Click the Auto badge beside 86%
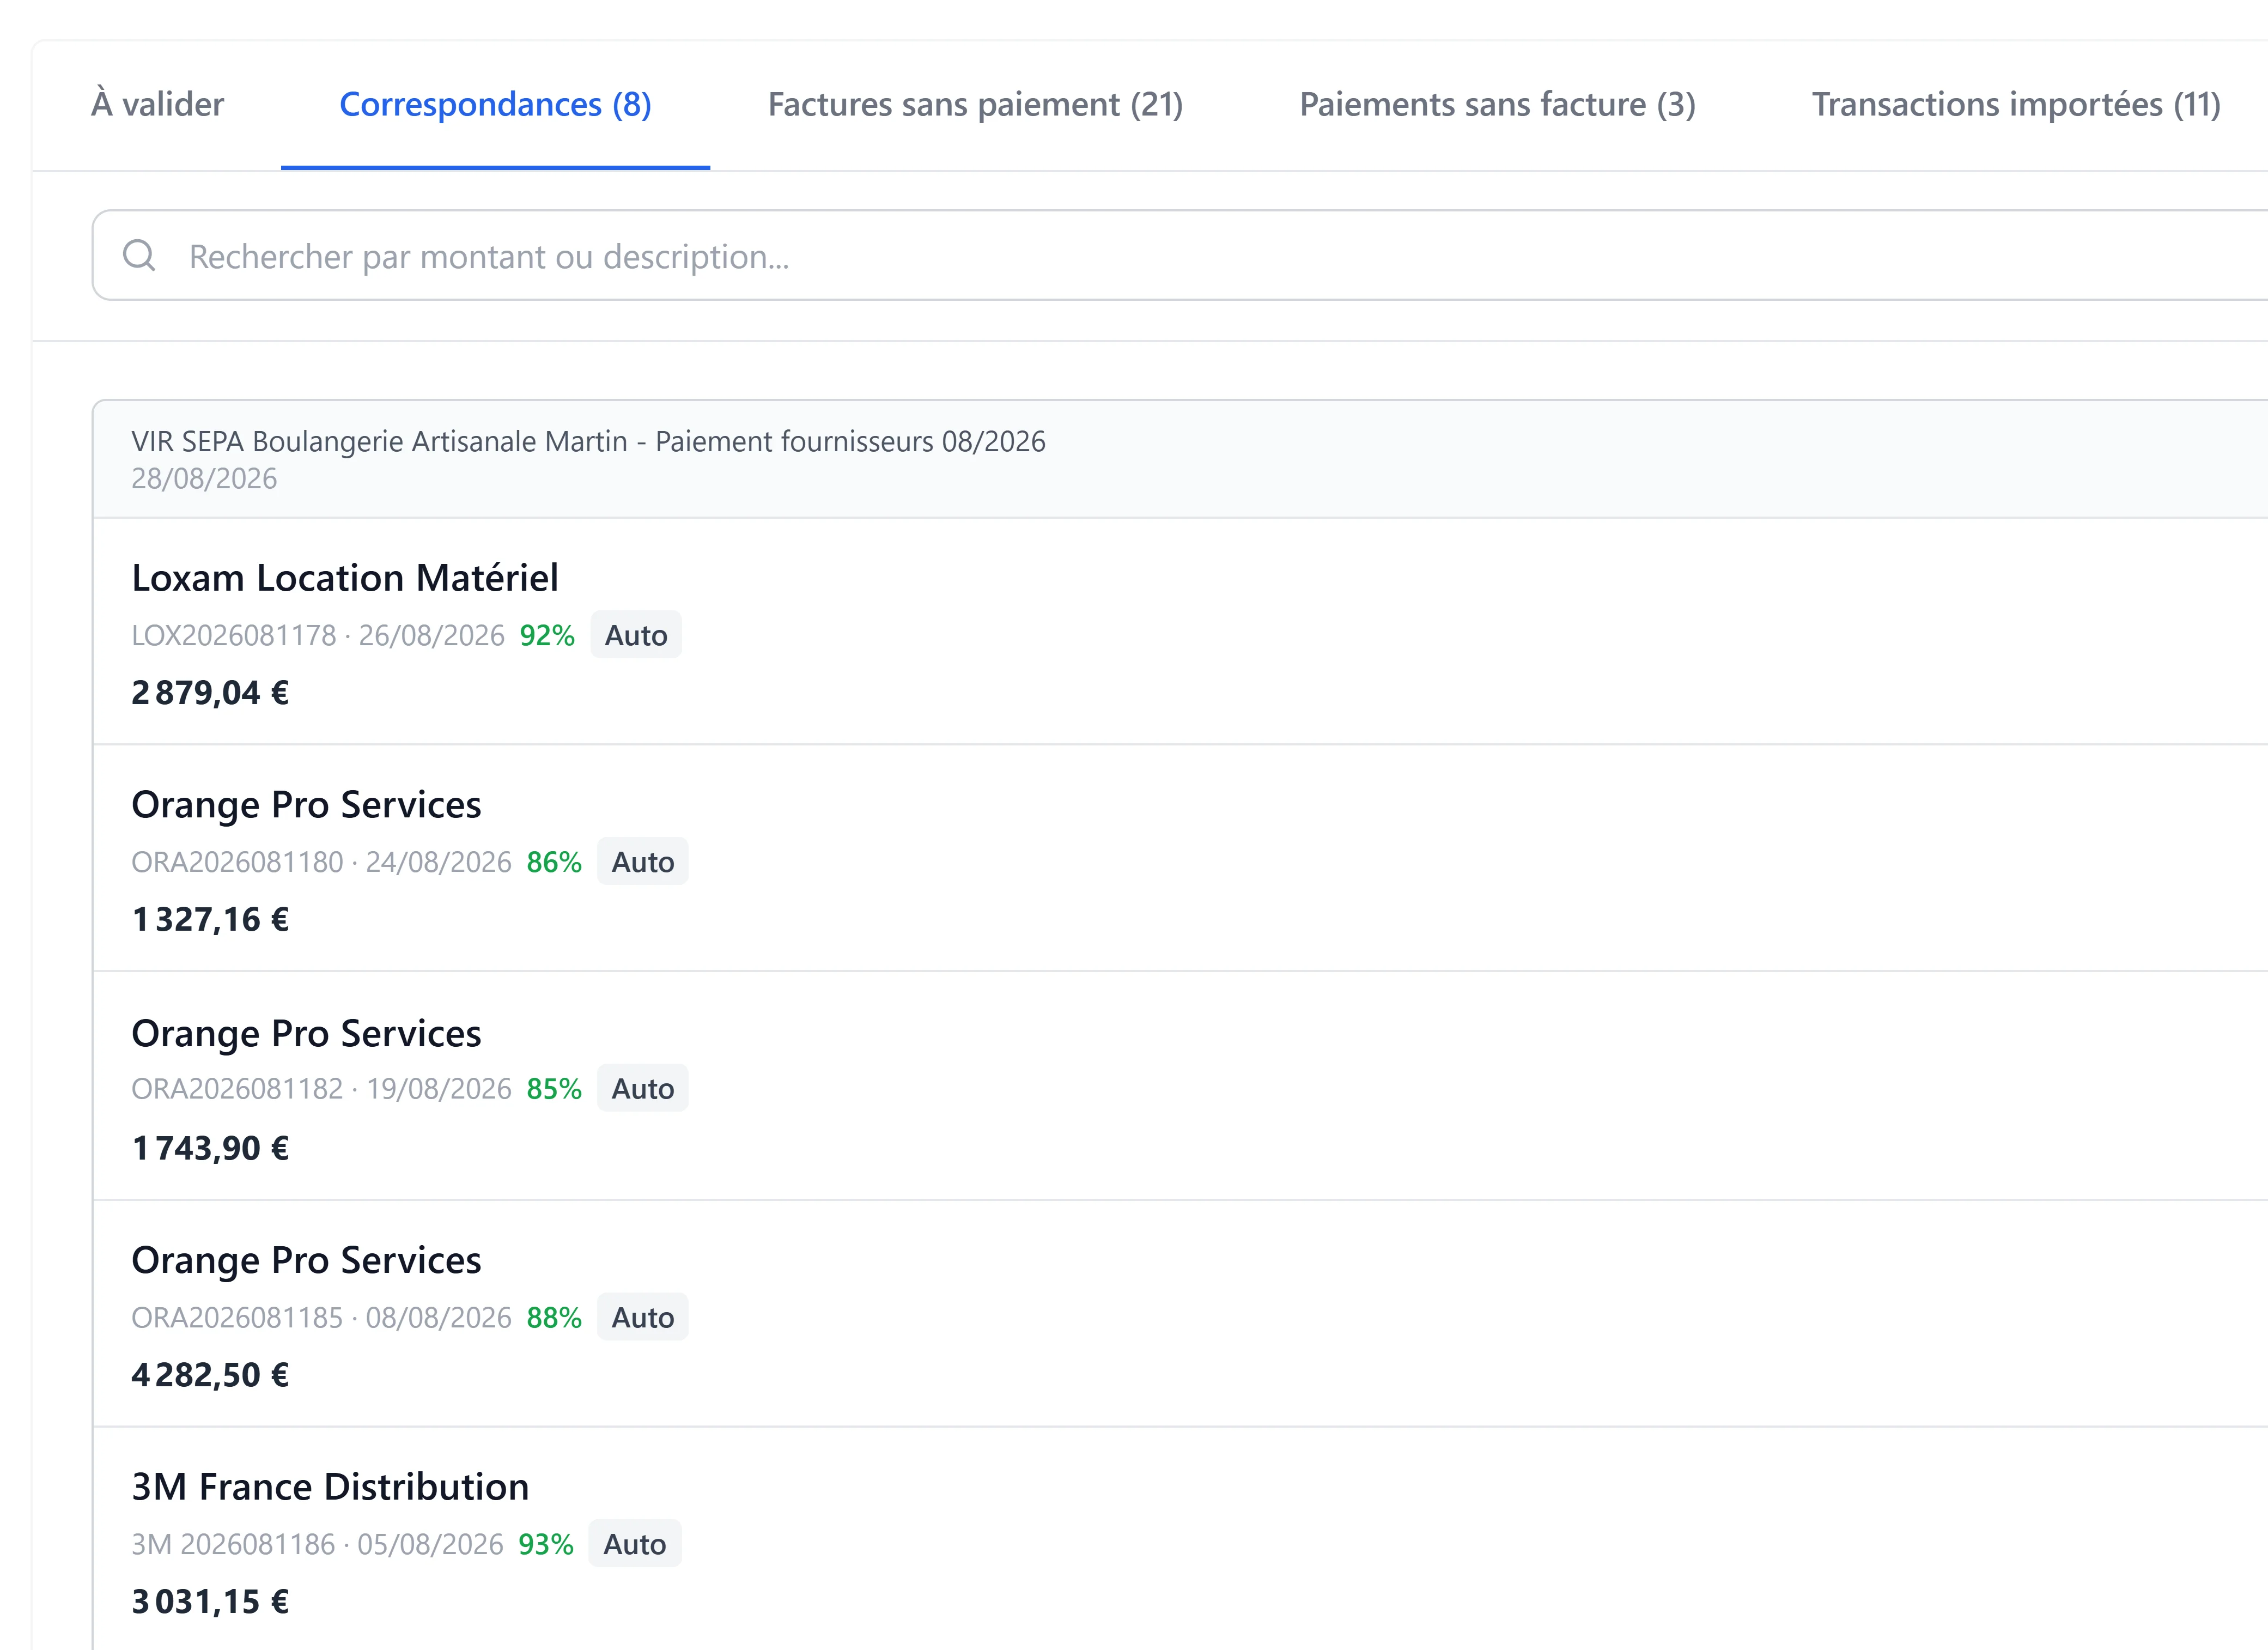Screen dimensions: 2268x1650 pyautogui.click(x=643, y=862)
